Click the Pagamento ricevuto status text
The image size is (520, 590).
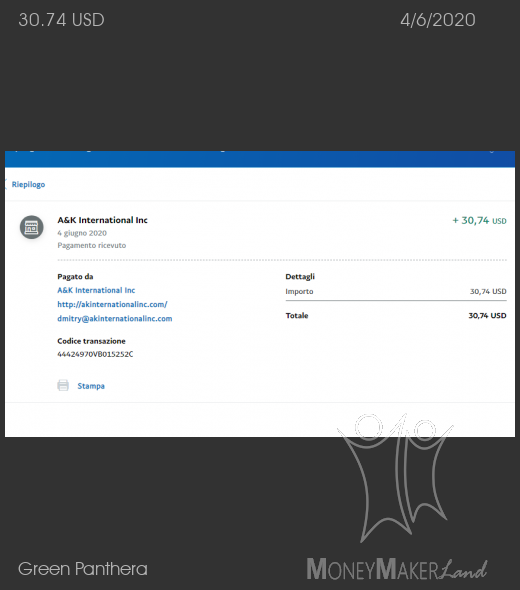pos(92,245)
